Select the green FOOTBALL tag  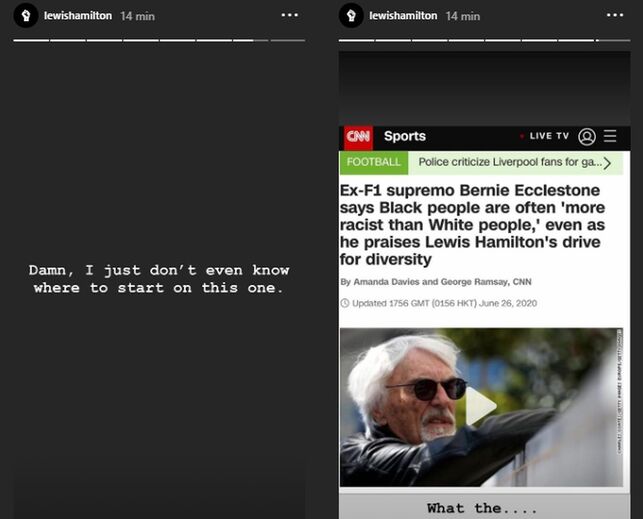[x=374, y=162]
